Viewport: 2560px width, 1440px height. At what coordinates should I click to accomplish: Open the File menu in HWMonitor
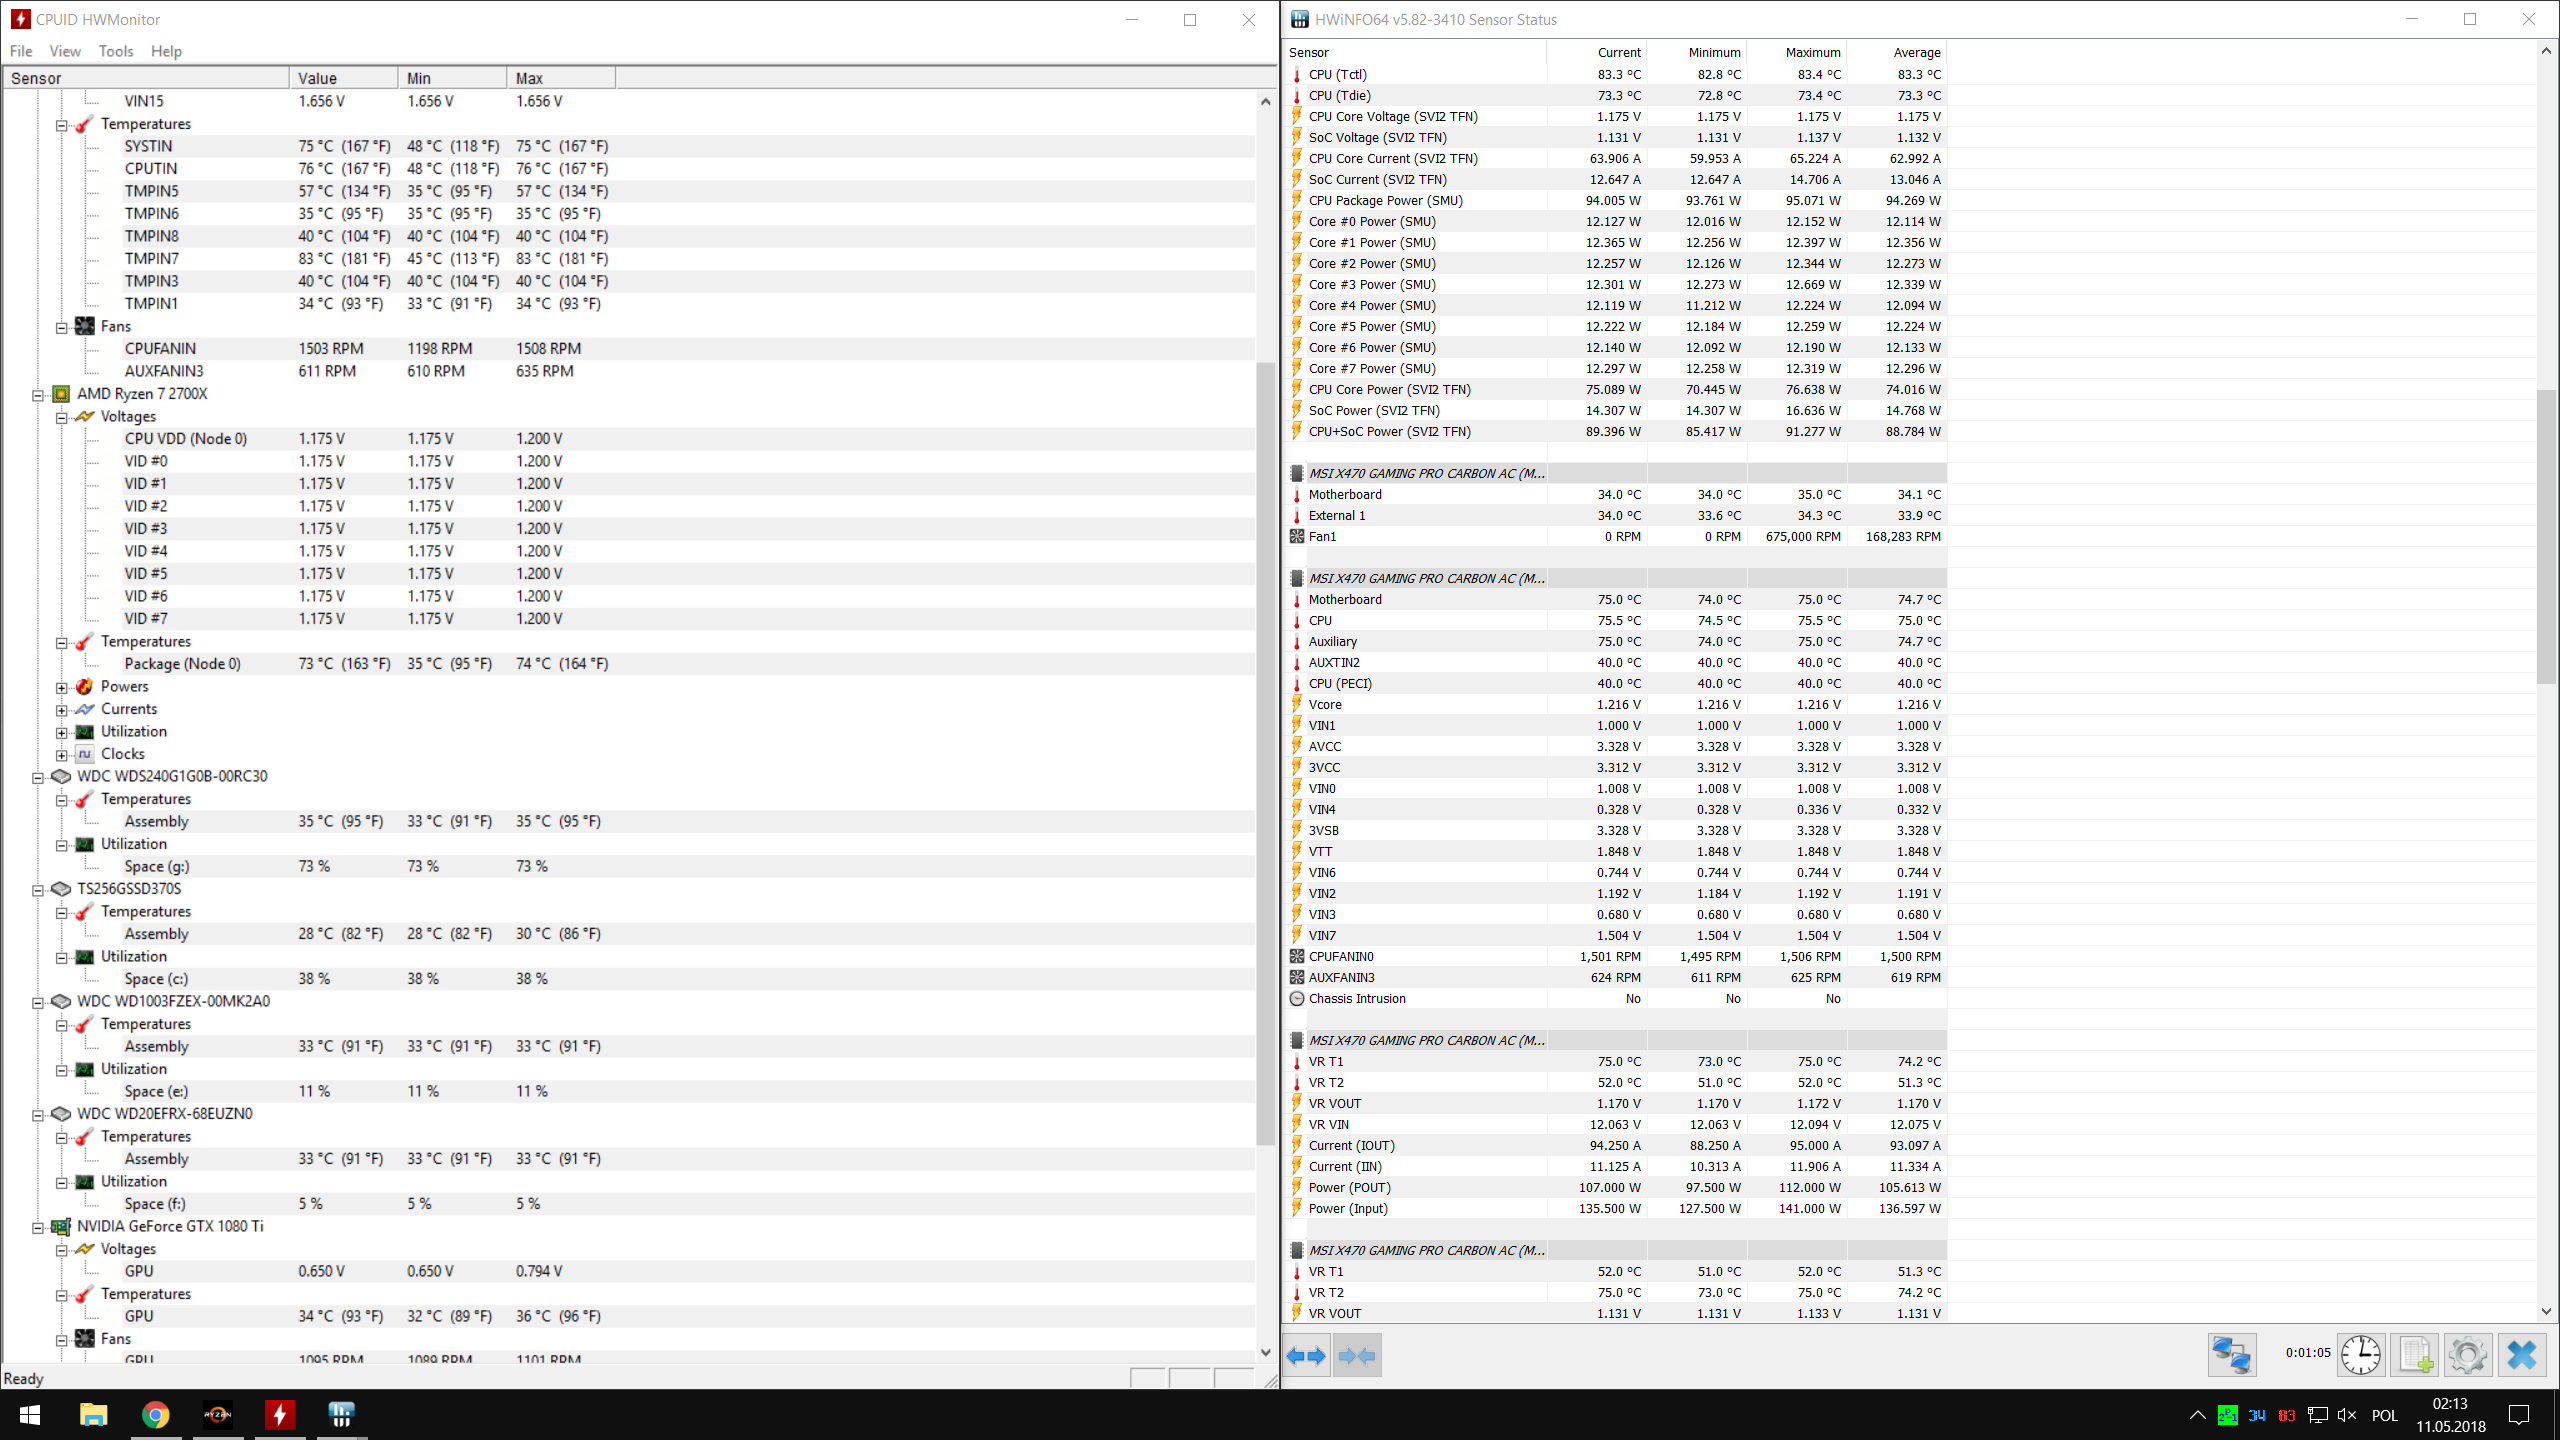click(21, 51)
